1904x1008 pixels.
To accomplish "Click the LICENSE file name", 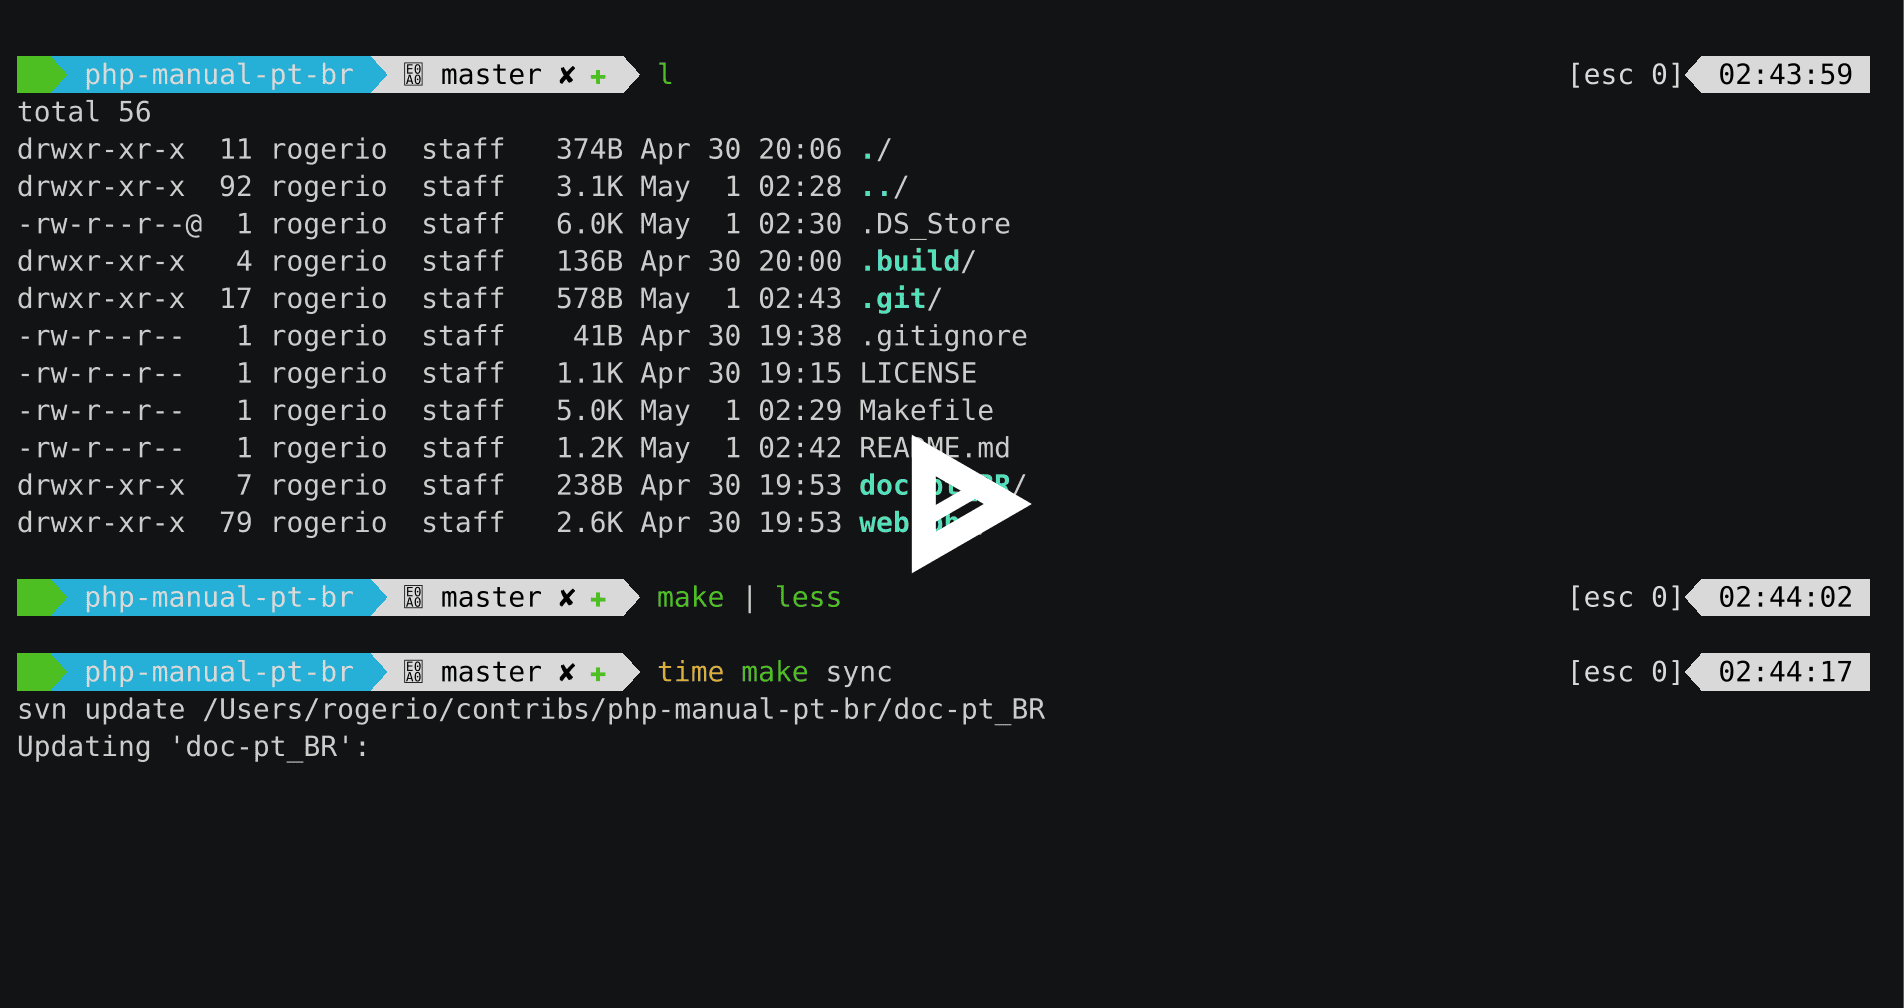I will tap(918, 373).
